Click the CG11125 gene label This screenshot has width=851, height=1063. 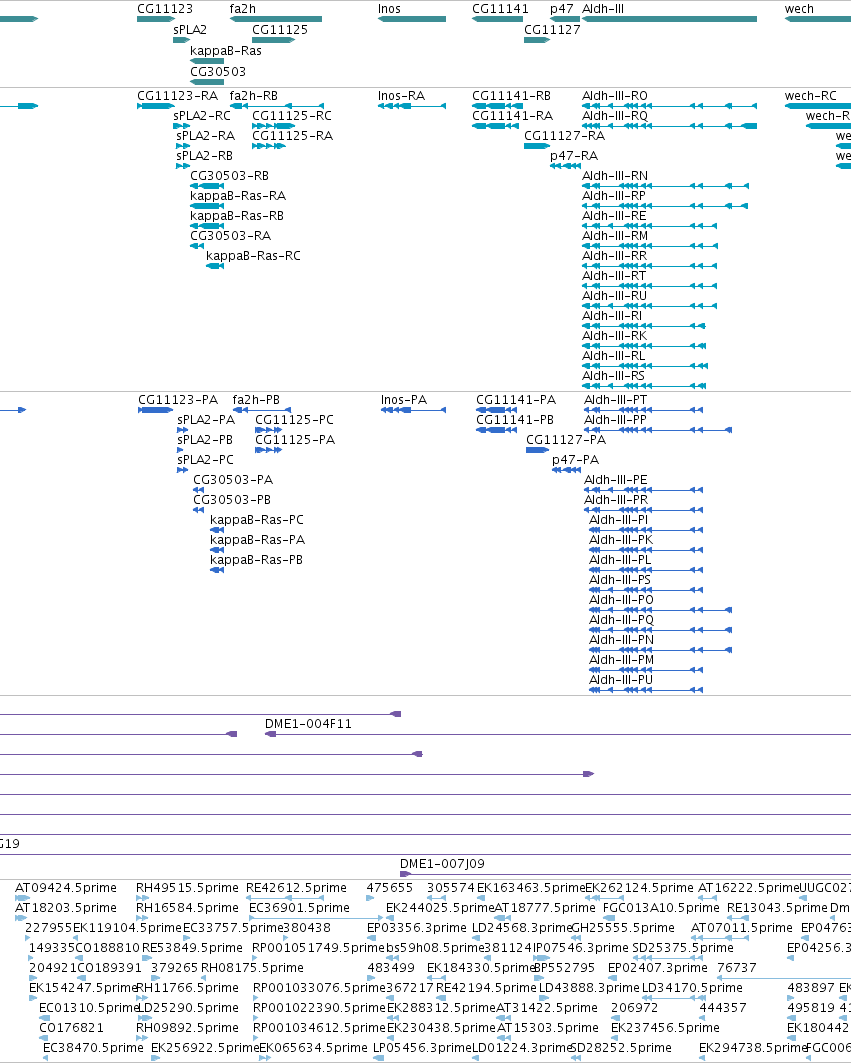coord(280,30)
